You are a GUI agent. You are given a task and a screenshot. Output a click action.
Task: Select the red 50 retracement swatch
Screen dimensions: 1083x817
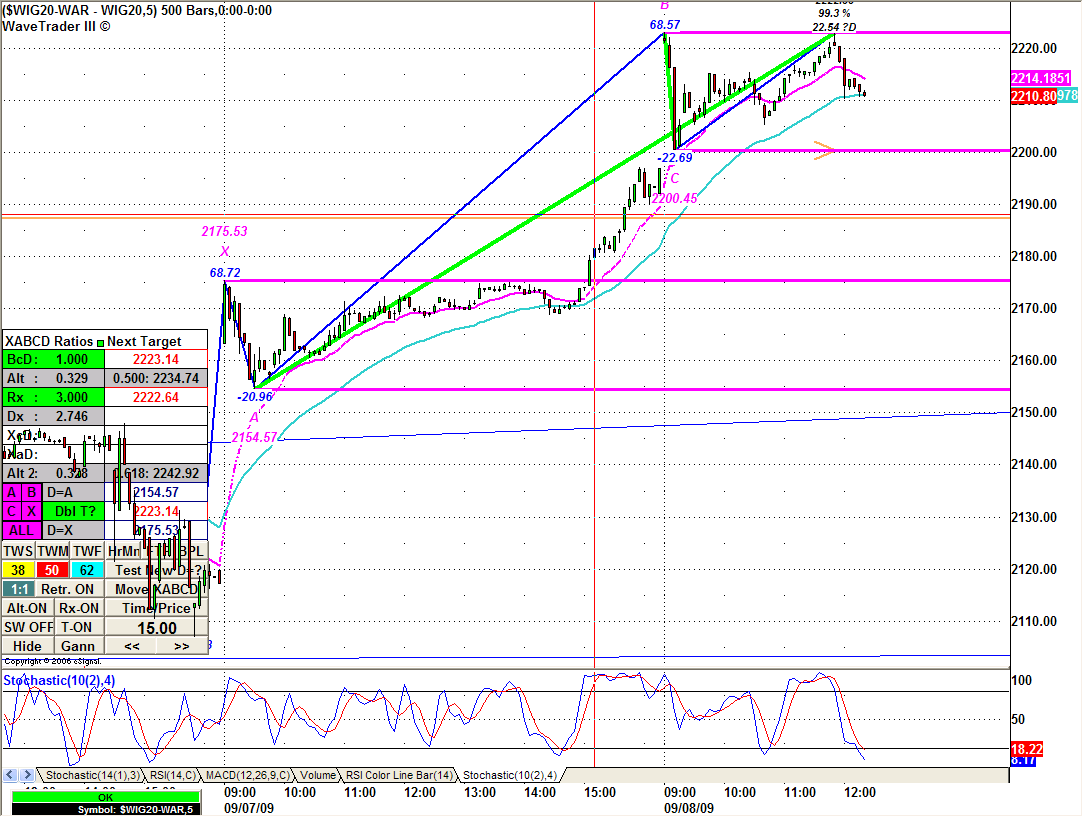click(52, 570)
